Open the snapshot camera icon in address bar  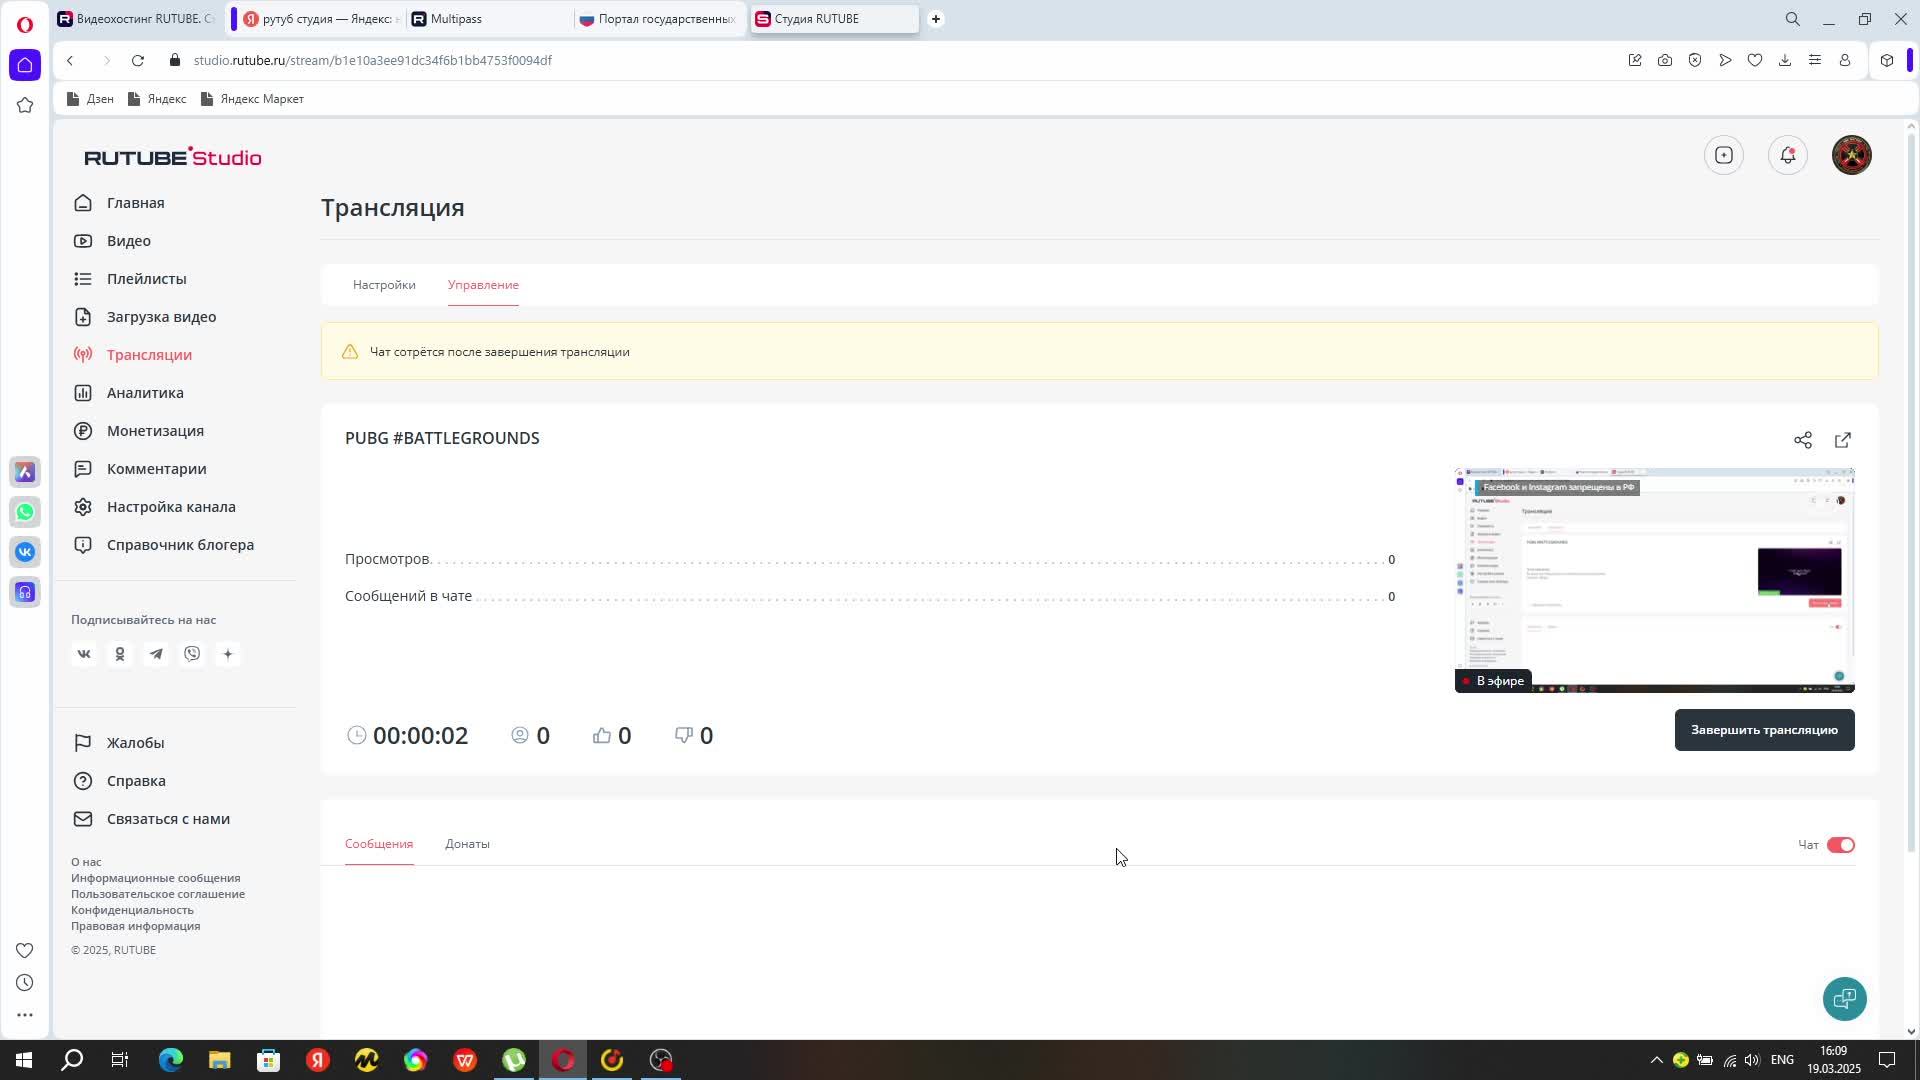1665,60
